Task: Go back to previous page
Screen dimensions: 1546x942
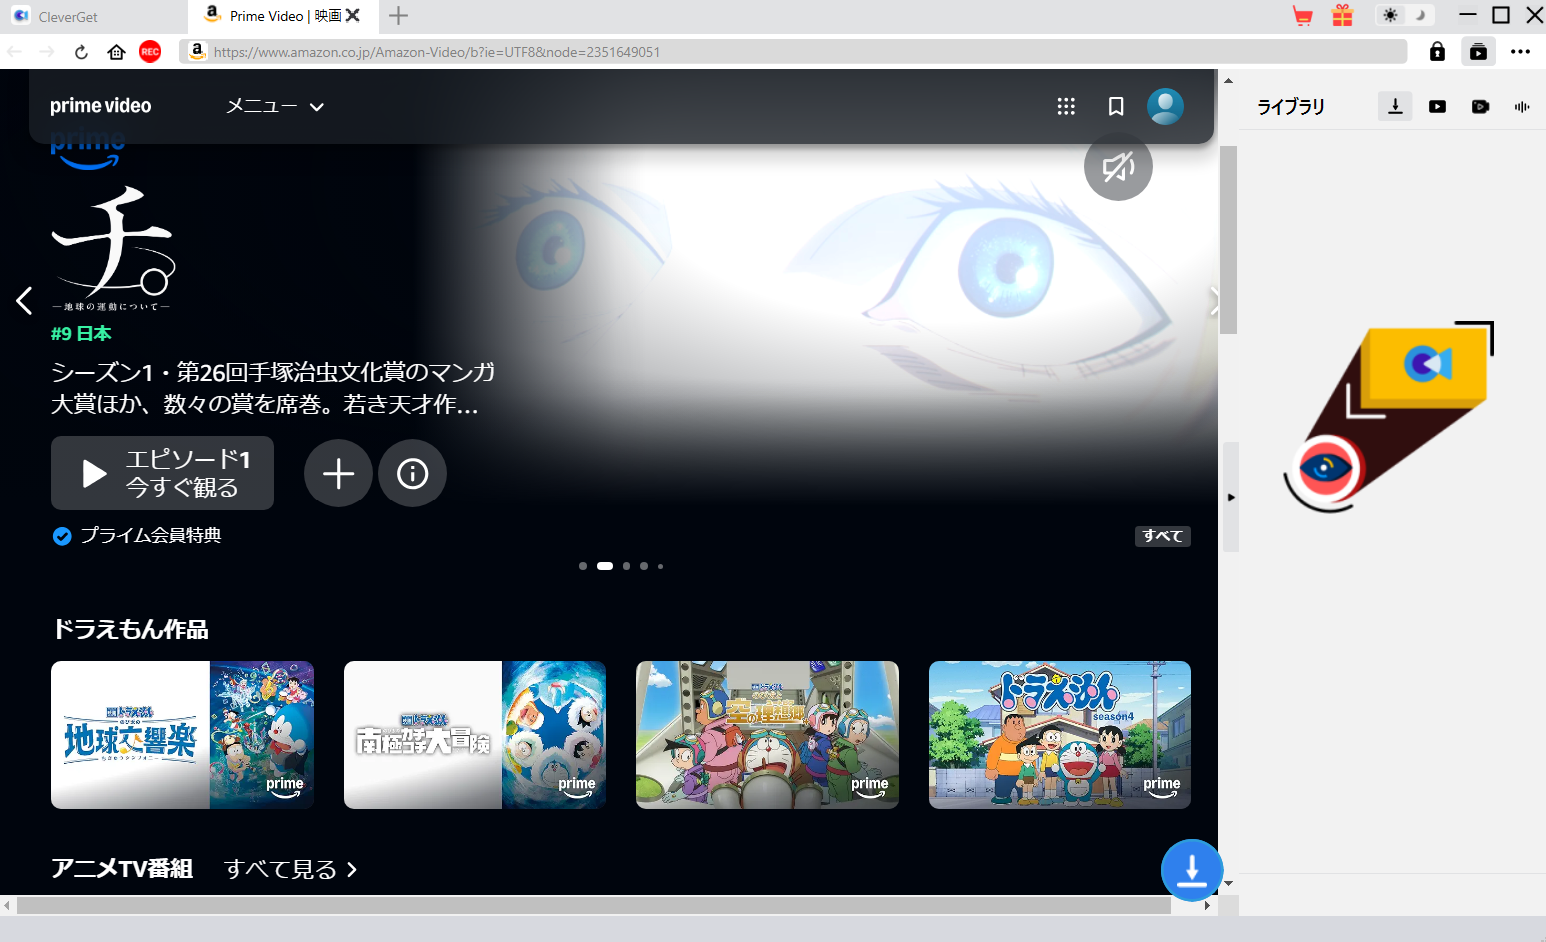Action: pos(15,52)
